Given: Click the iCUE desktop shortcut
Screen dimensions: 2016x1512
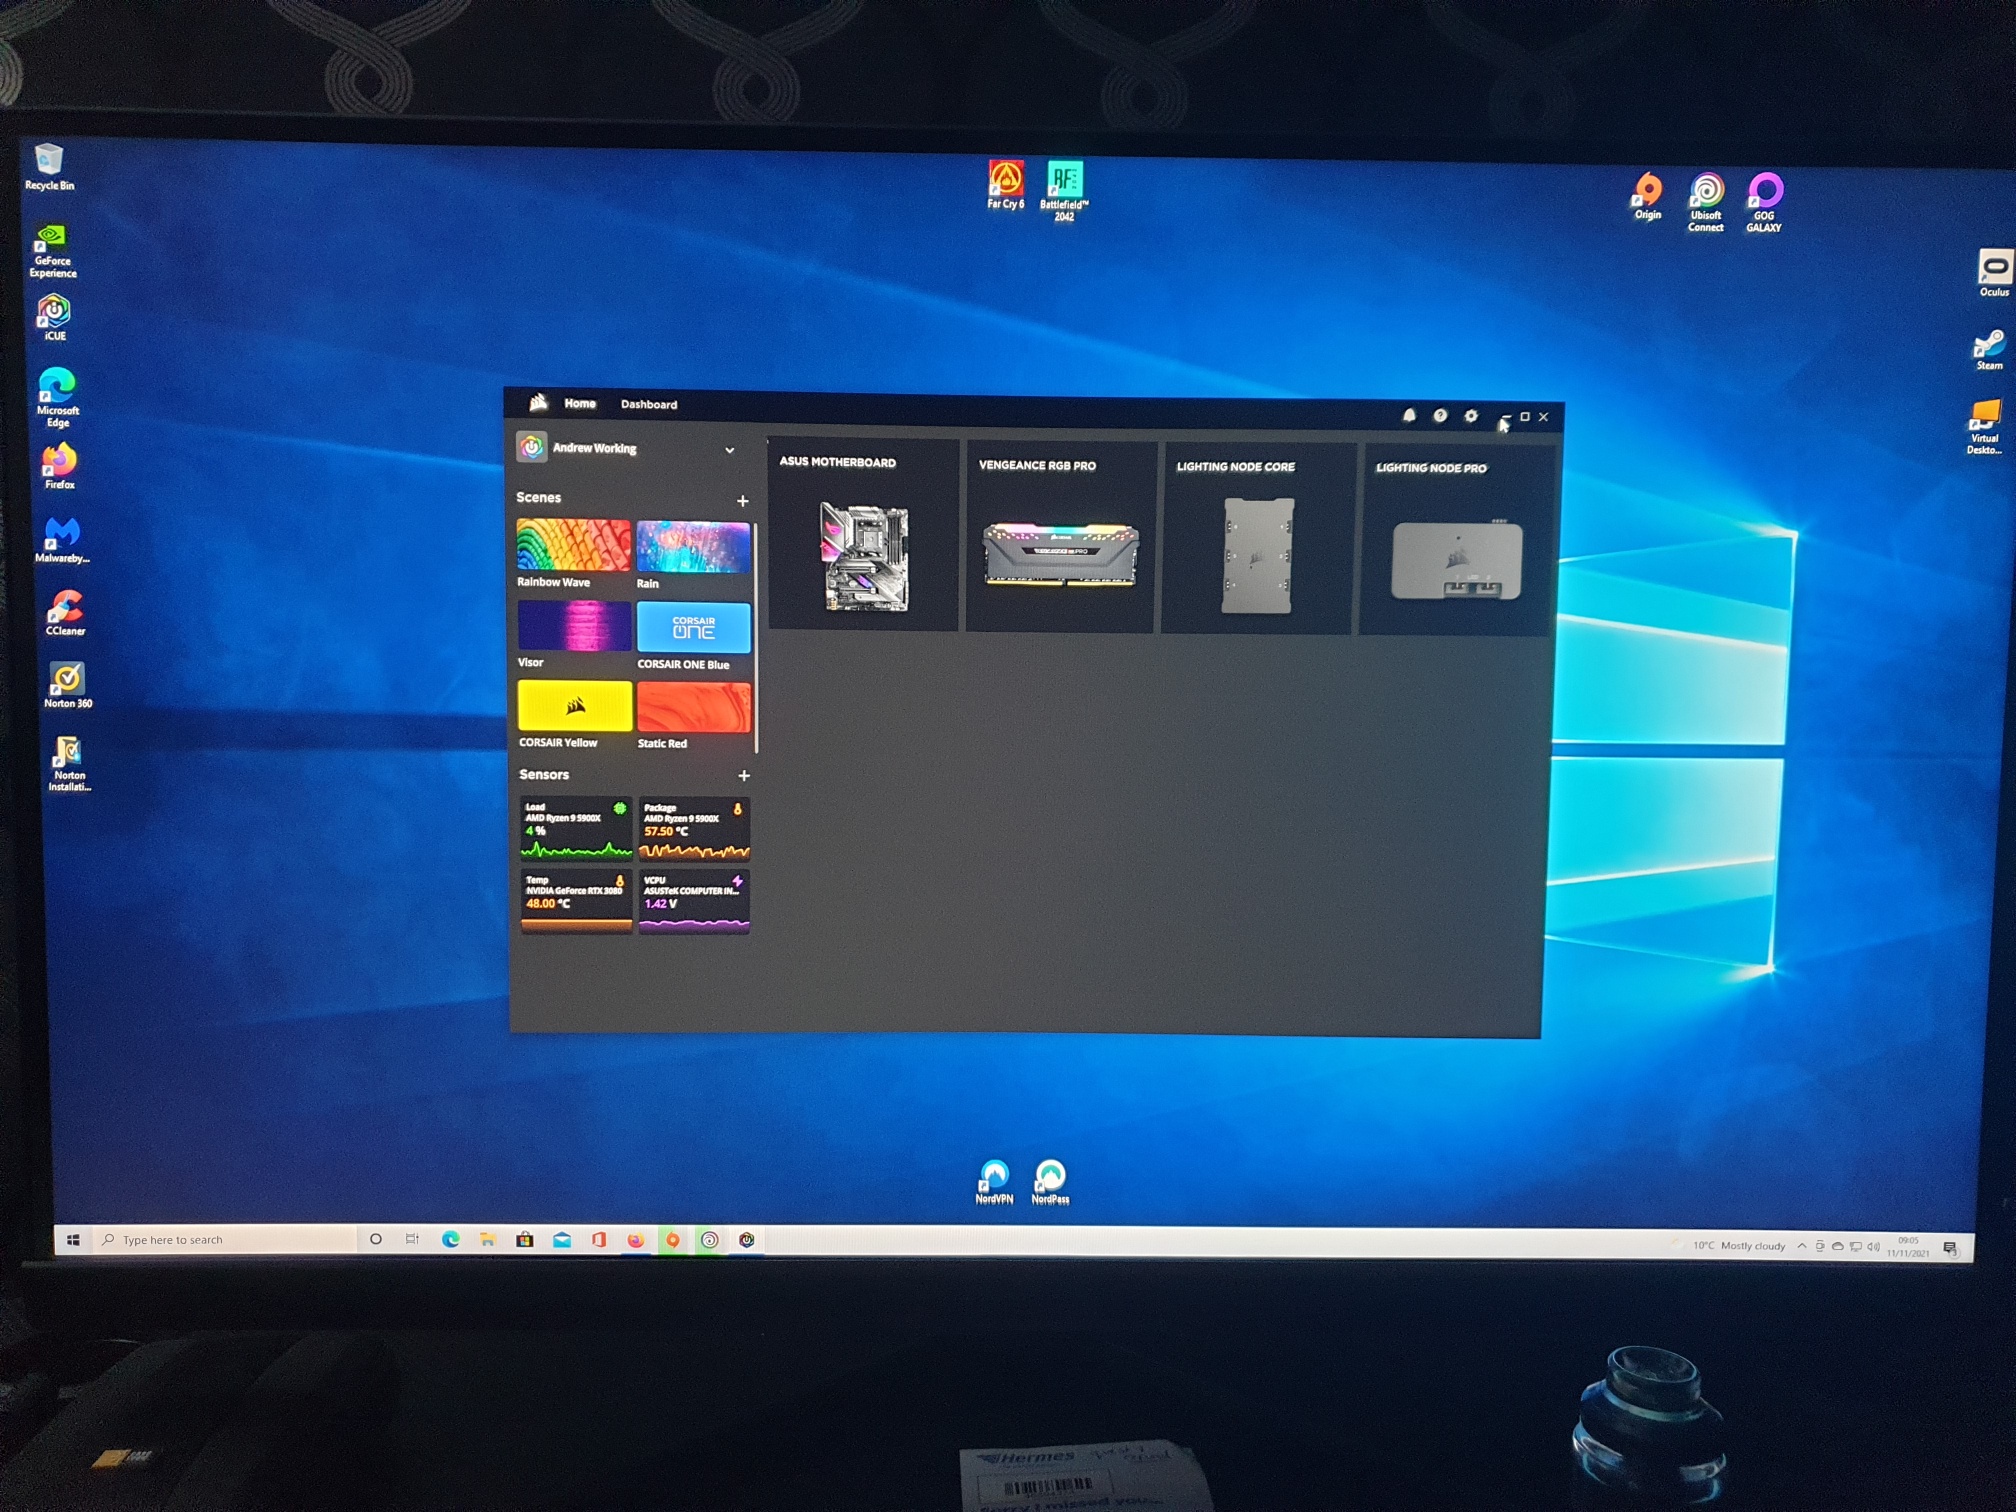Looking at the screenshot, I should 54,318.
